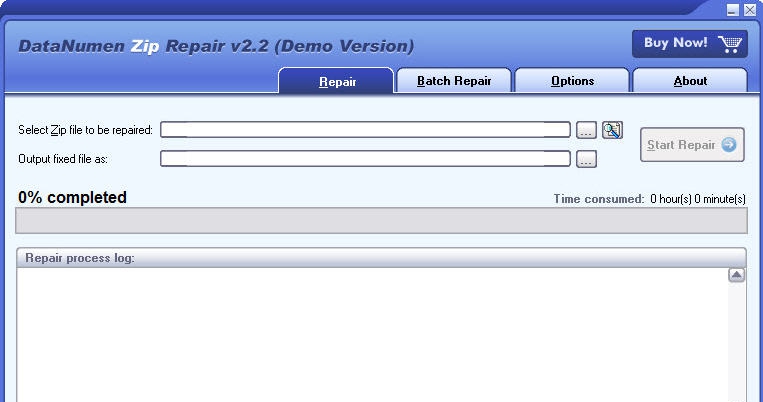Click the search Zip files magnifier icon
The width and height of the screenshot is (763, 402).
612,130
